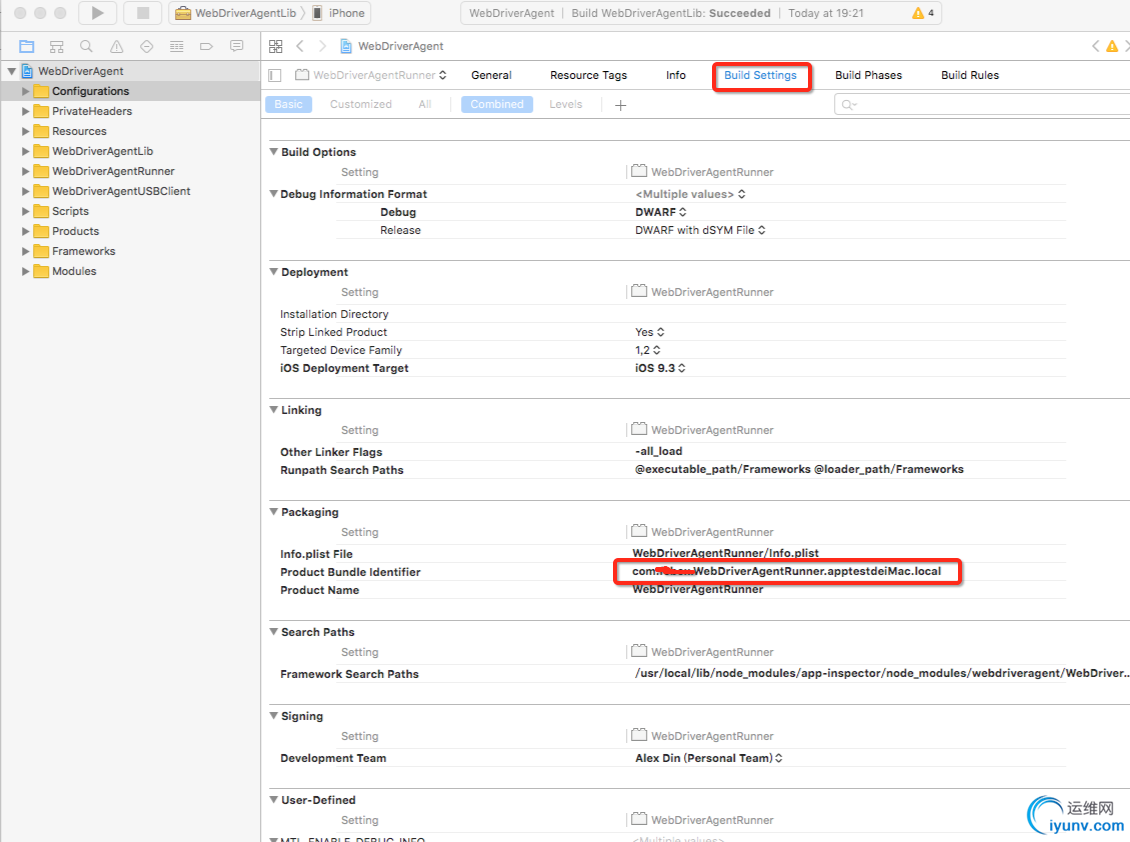Select the WebDriverAgentUSBClient folder
The image size is (1130, 842).
coord(121,191)
